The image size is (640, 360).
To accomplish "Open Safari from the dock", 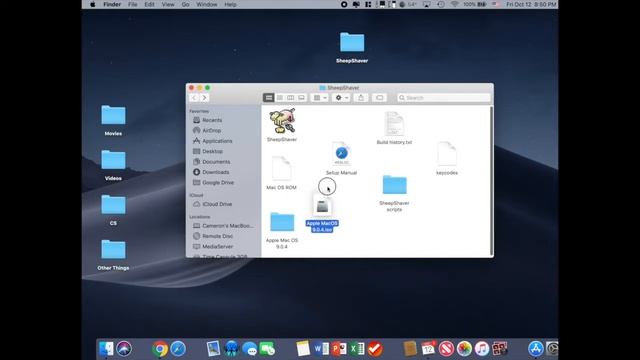I will click(178, 349).
